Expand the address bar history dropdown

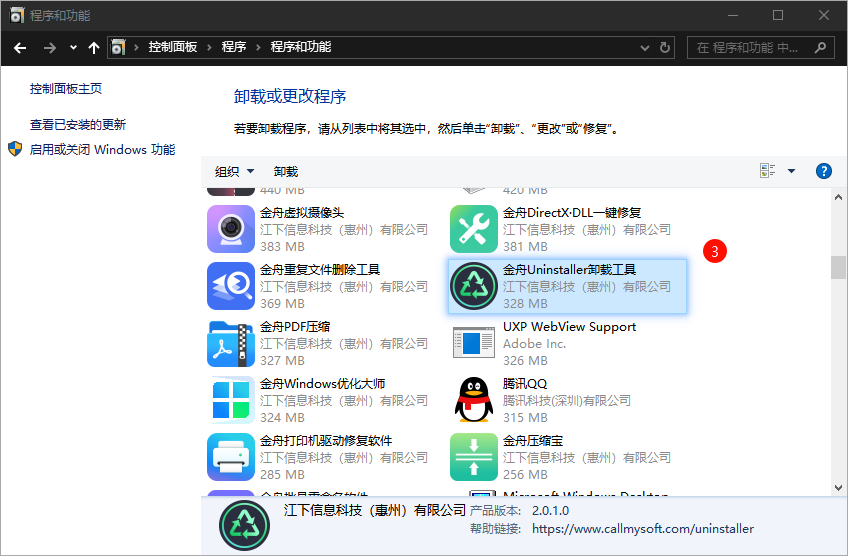pos(645,48)
